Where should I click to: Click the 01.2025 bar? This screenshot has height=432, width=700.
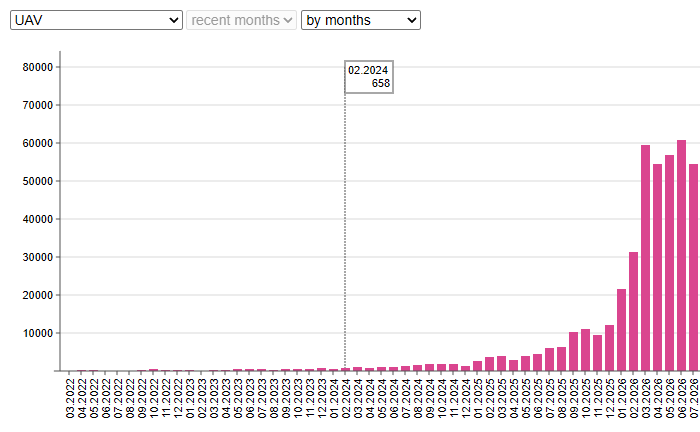click(478, 366)
